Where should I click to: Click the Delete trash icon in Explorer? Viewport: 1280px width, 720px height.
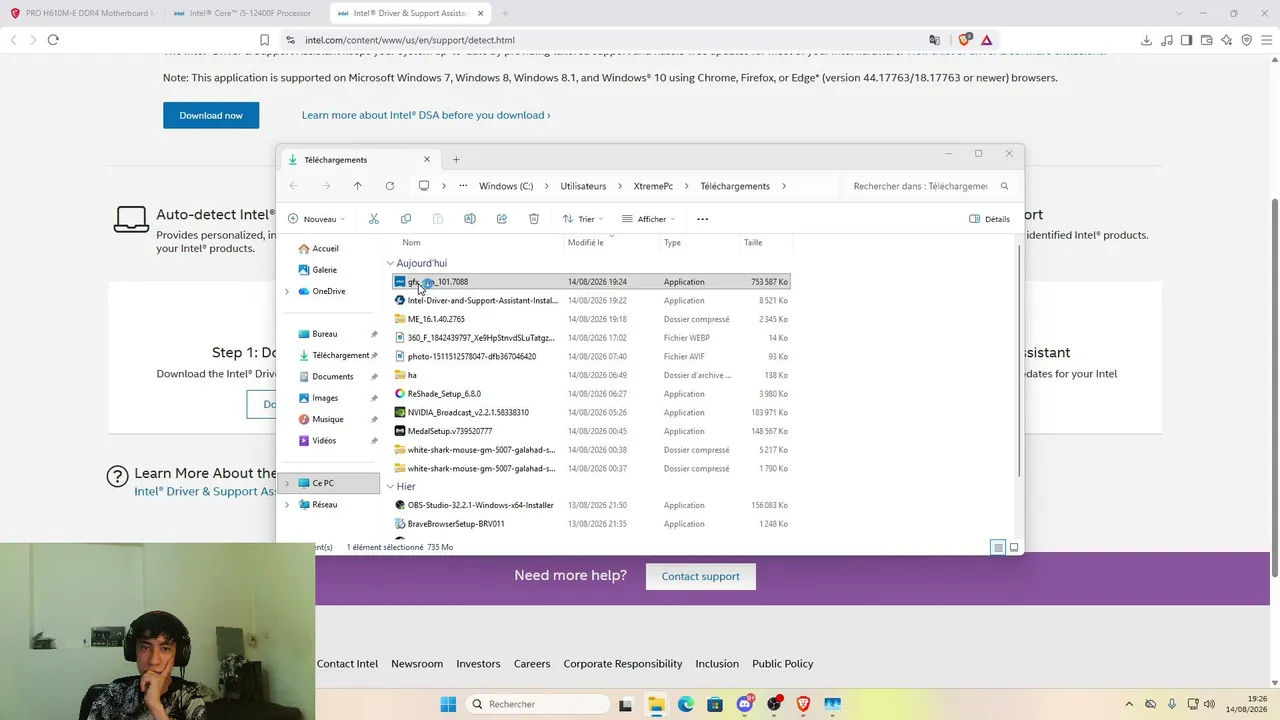click(534, 219)
